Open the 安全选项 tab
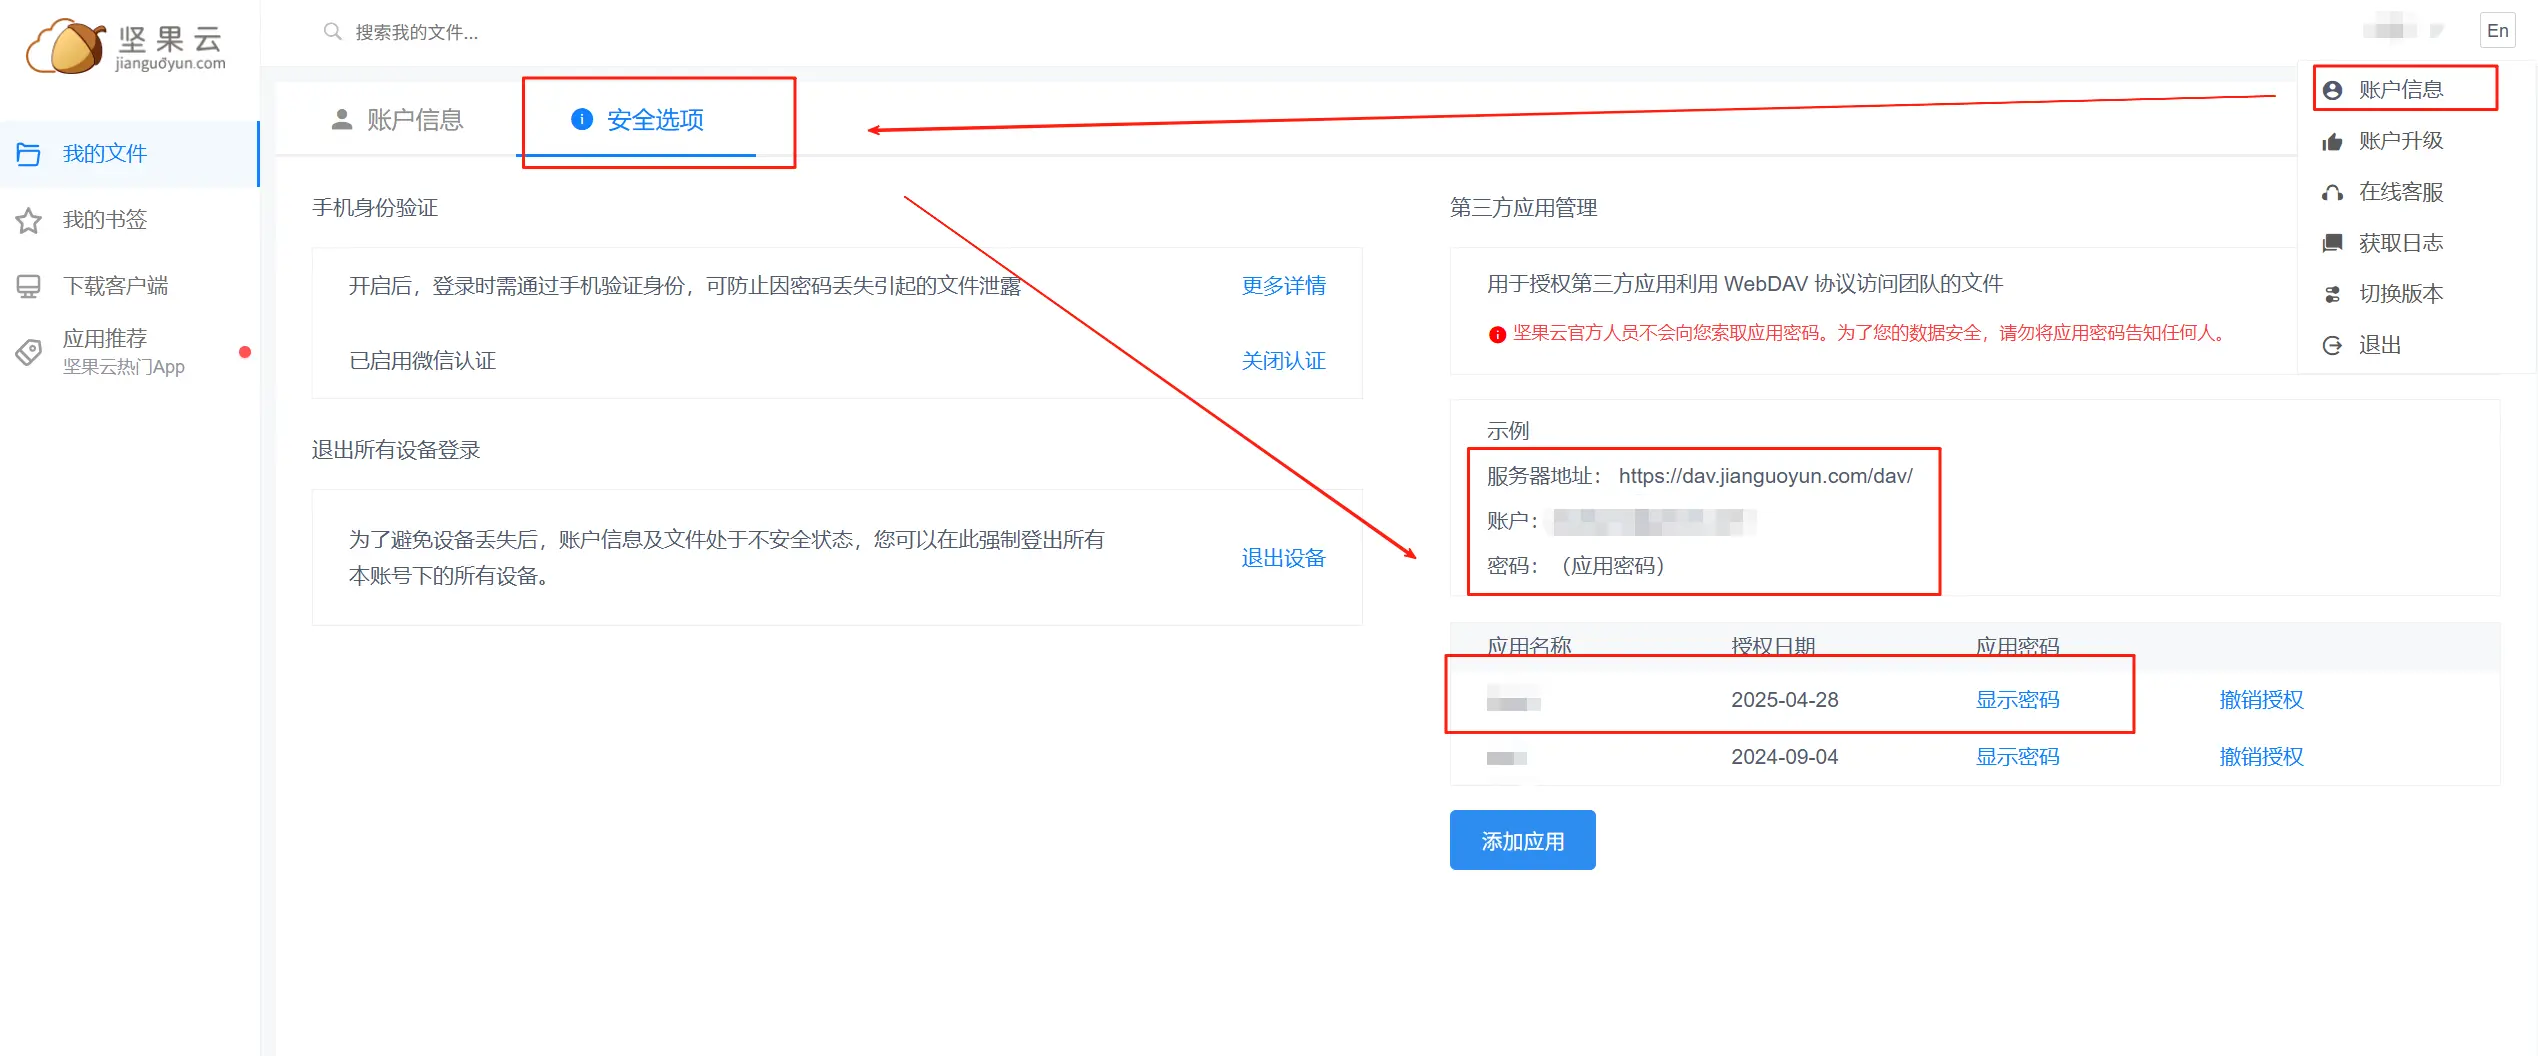Viewport: 2538px width, 1056px height. (x=638, y=120)
